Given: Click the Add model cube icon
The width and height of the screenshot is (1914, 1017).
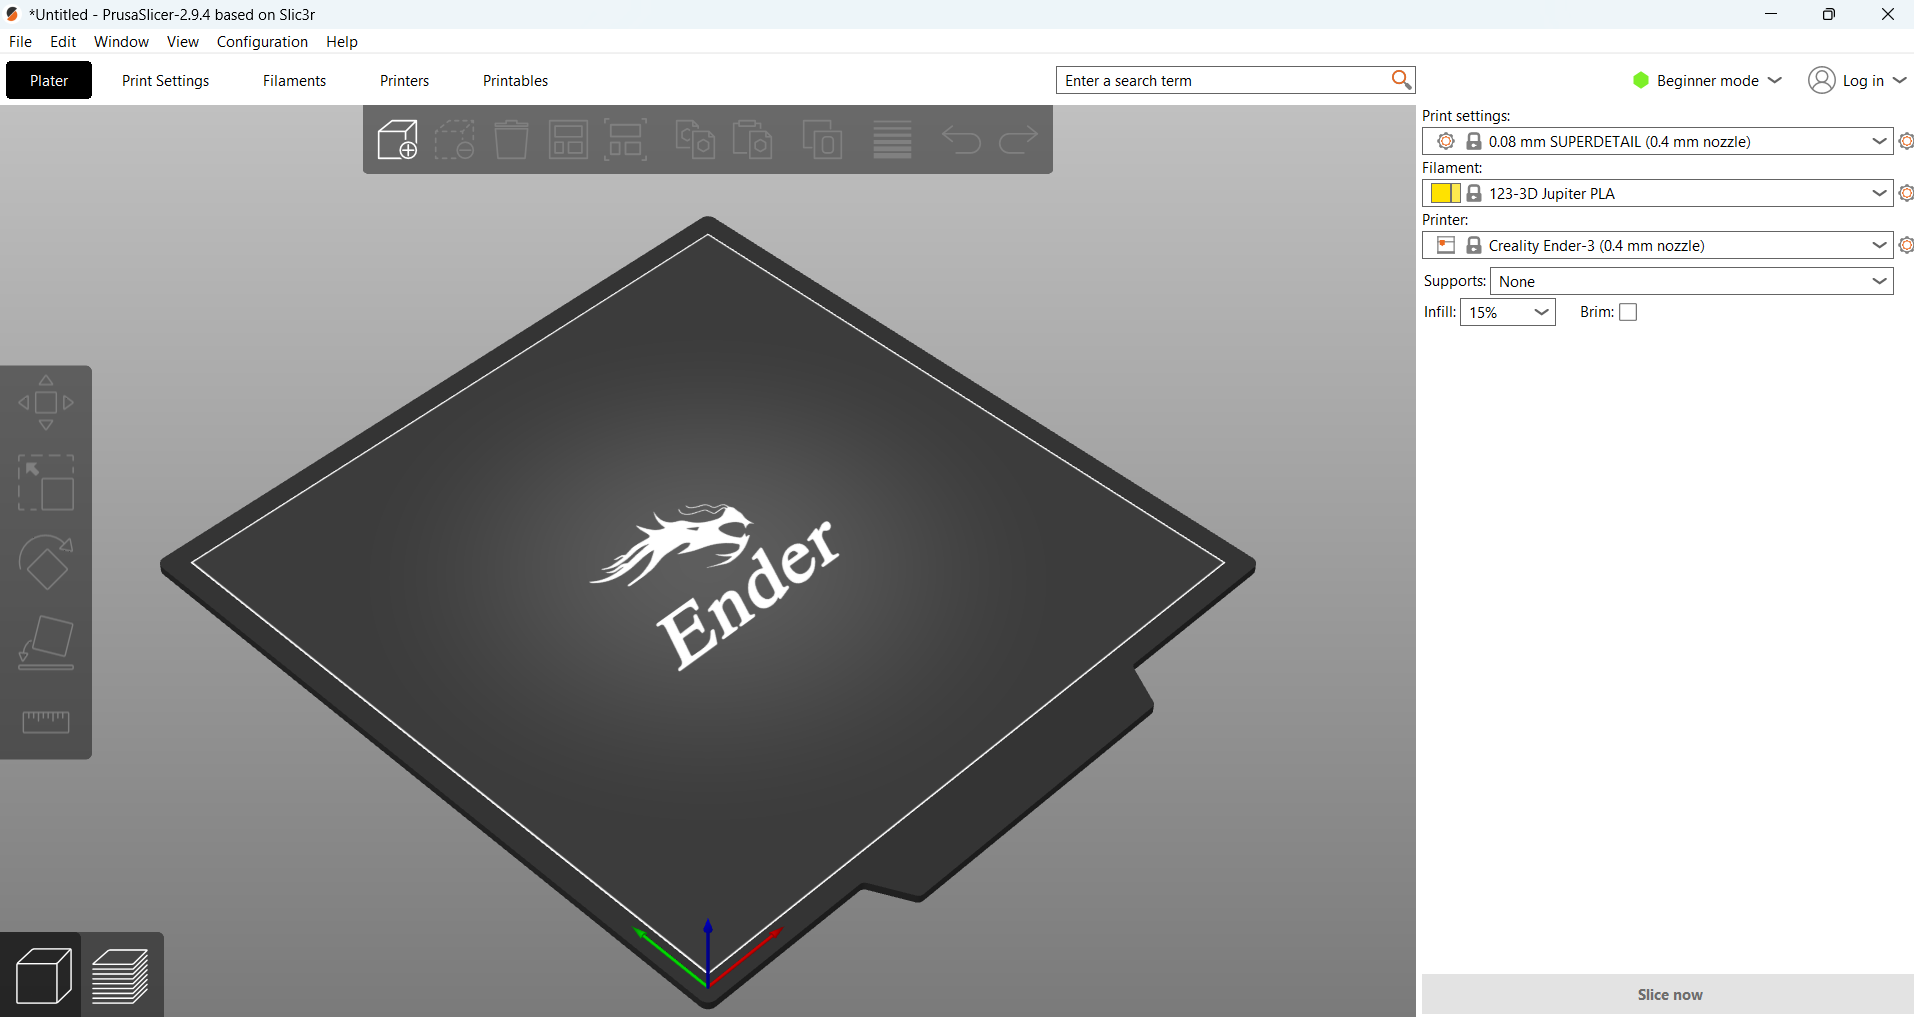Looking at the screenshot, I should click(x=397, y=140).
